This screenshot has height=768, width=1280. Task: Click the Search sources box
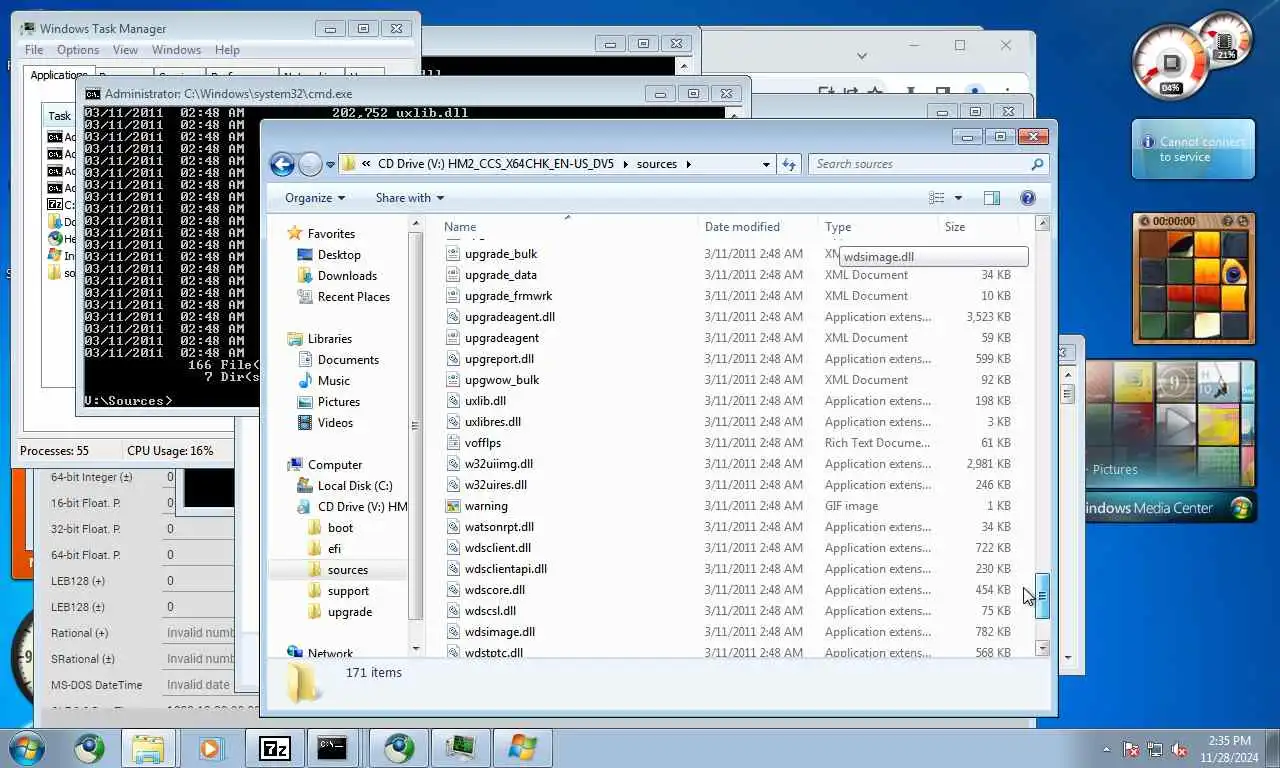(x=920, y=164)
